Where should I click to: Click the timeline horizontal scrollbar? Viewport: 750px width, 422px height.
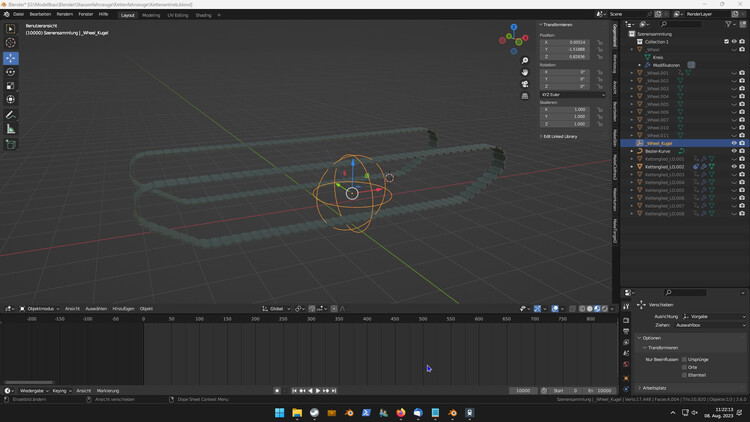[x=29, y=382]
